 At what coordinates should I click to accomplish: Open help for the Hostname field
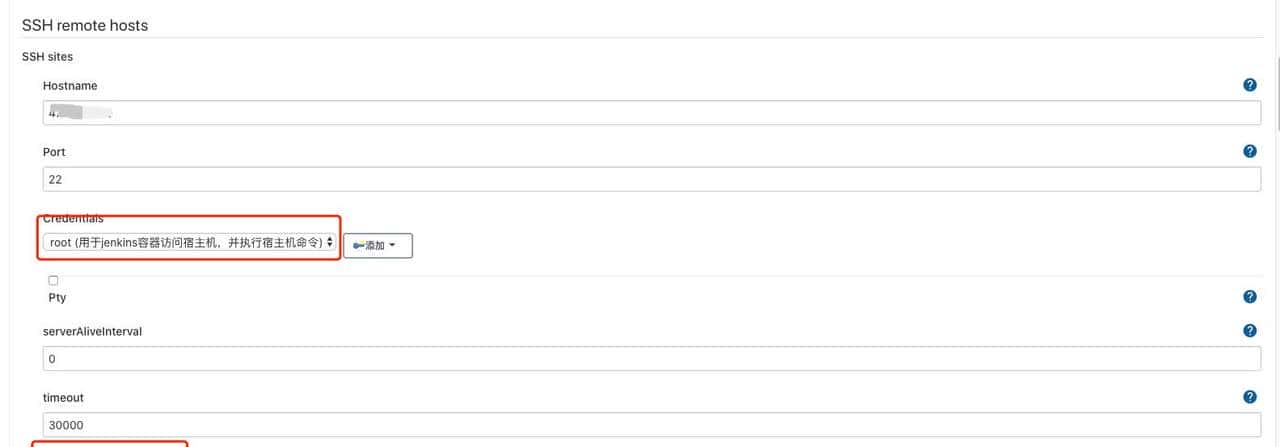coord(1249,86)
